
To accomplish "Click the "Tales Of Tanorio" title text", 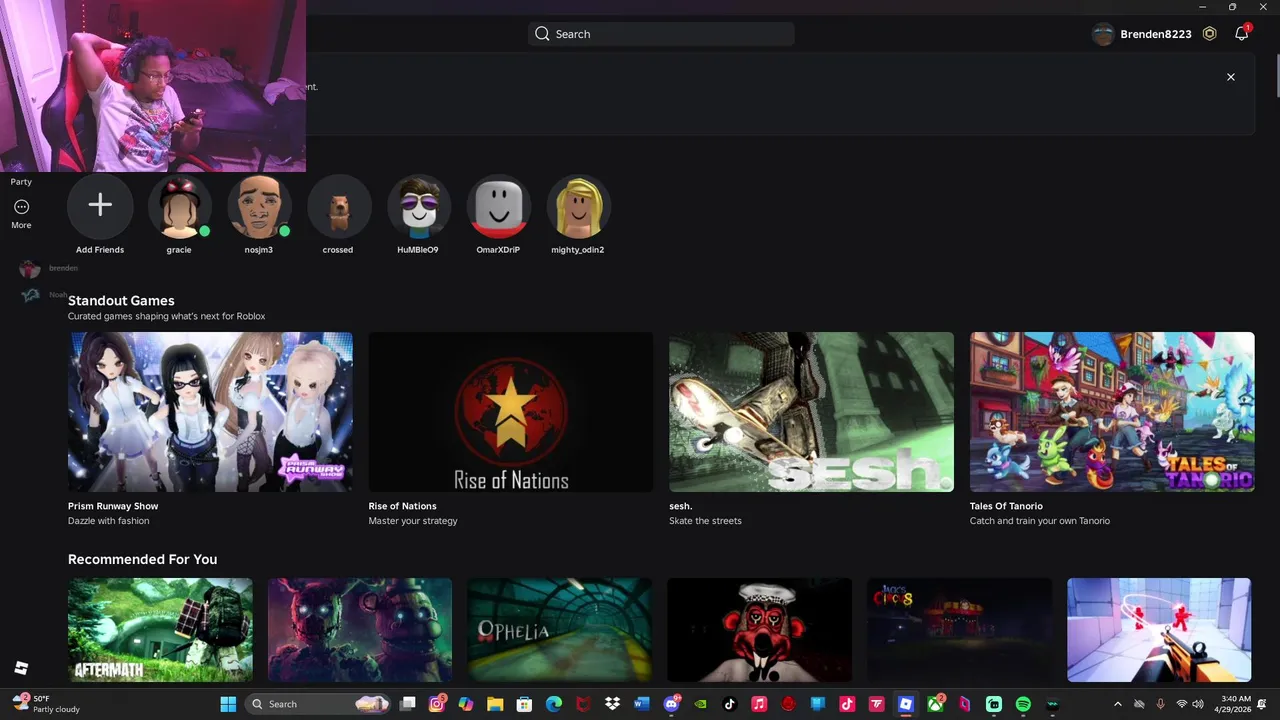I will point(1006,506).
